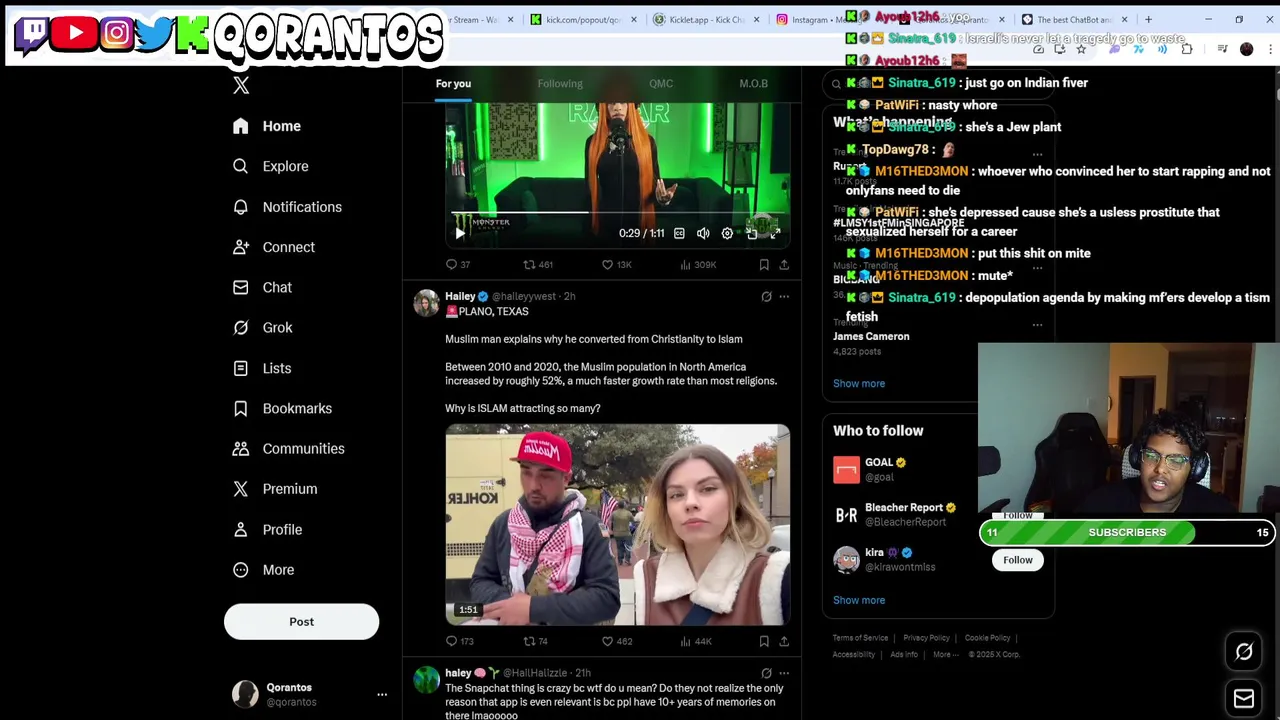Switch to the Following tab
1280x720 pixels.
[560, 84]
